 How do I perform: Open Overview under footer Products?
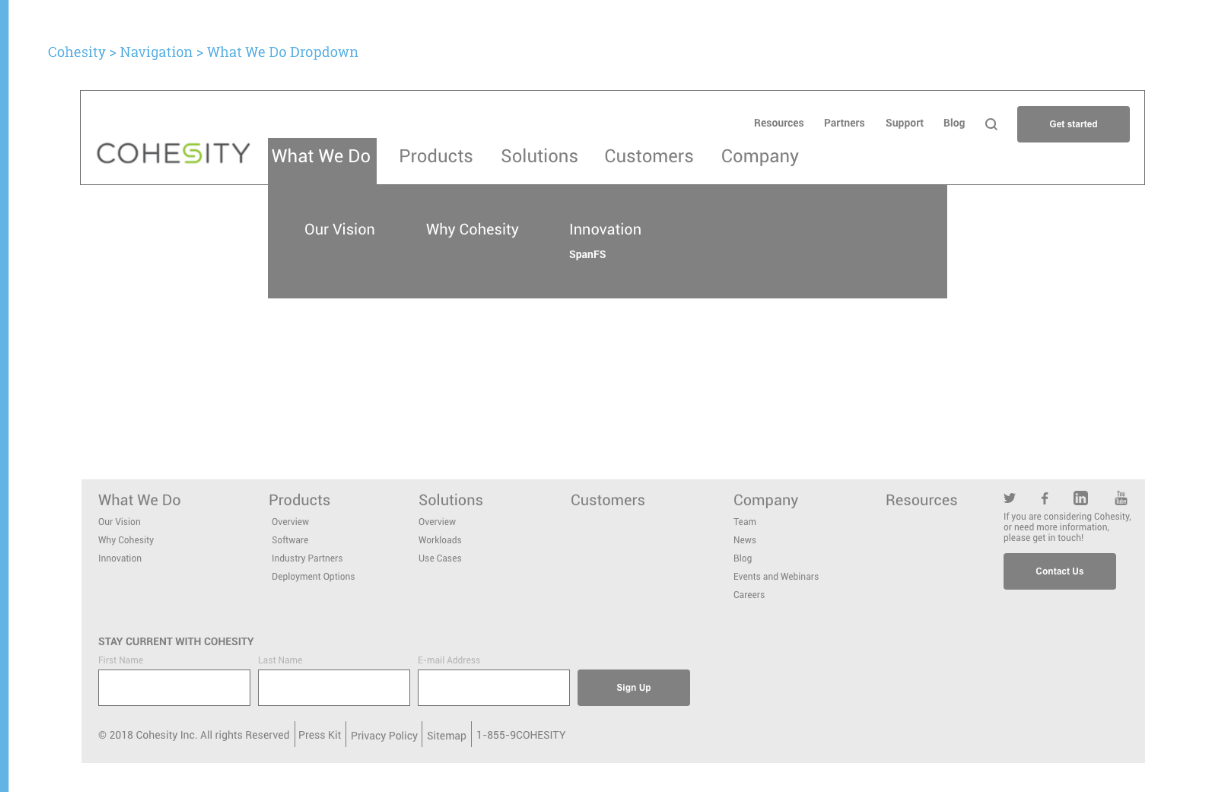[290, 522]
